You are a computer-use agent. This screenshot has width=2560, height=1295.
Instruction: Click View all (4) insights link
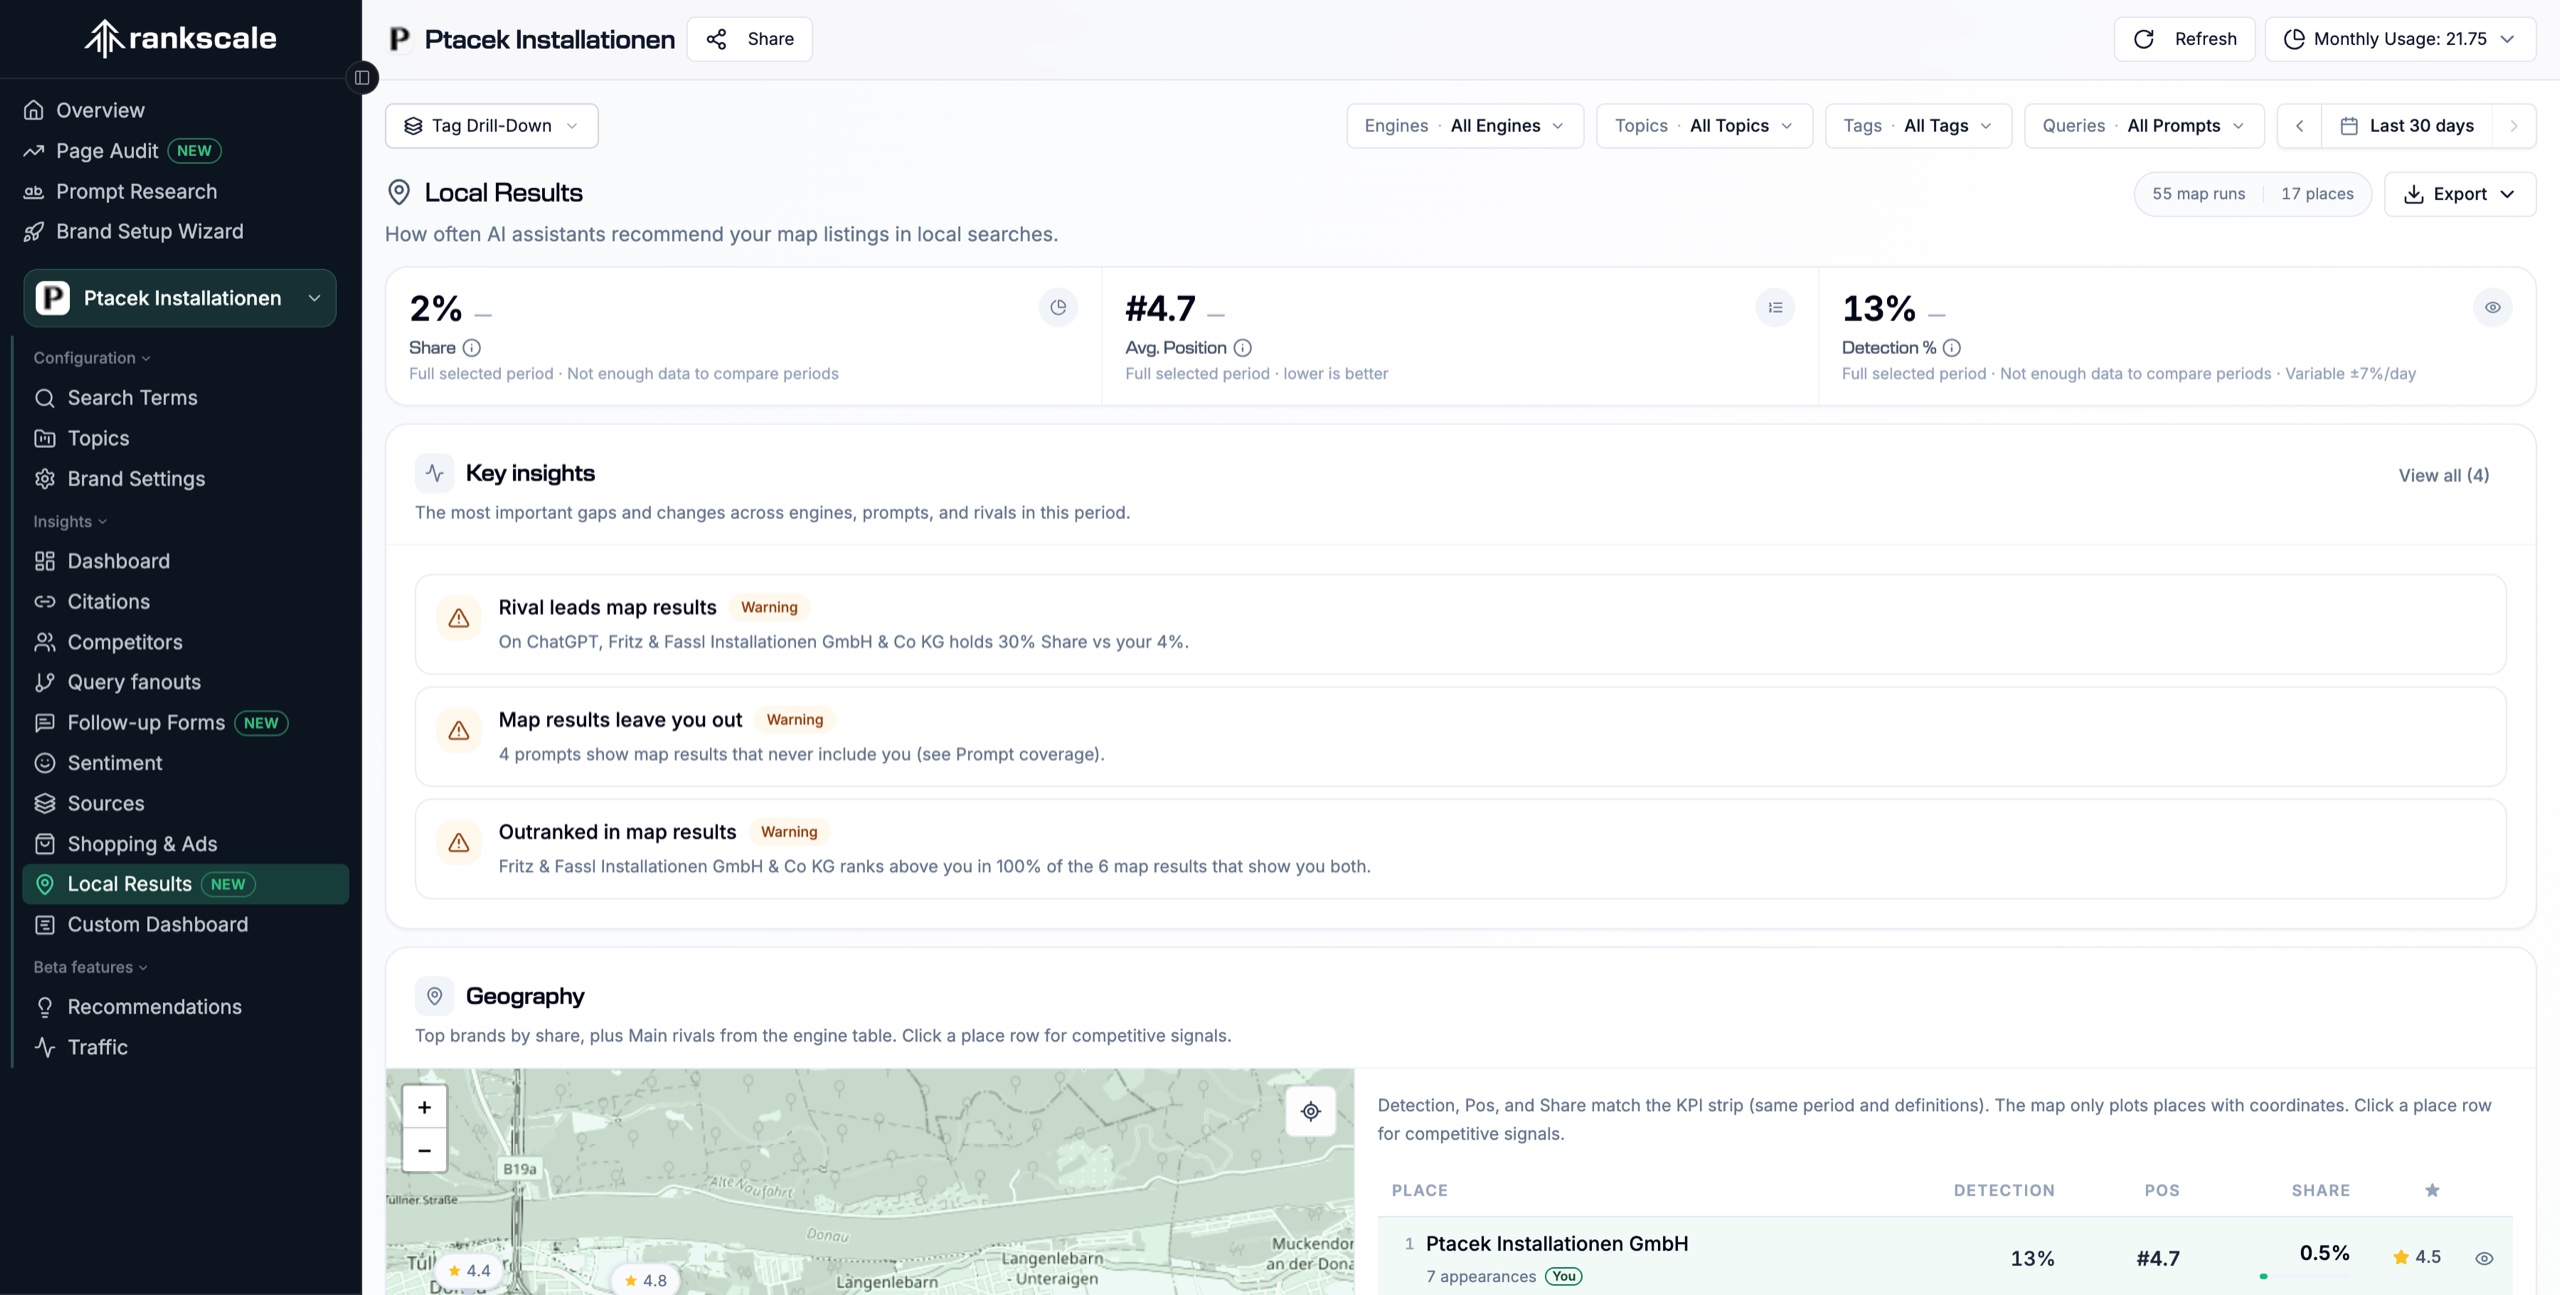(x=2444, y=475)
